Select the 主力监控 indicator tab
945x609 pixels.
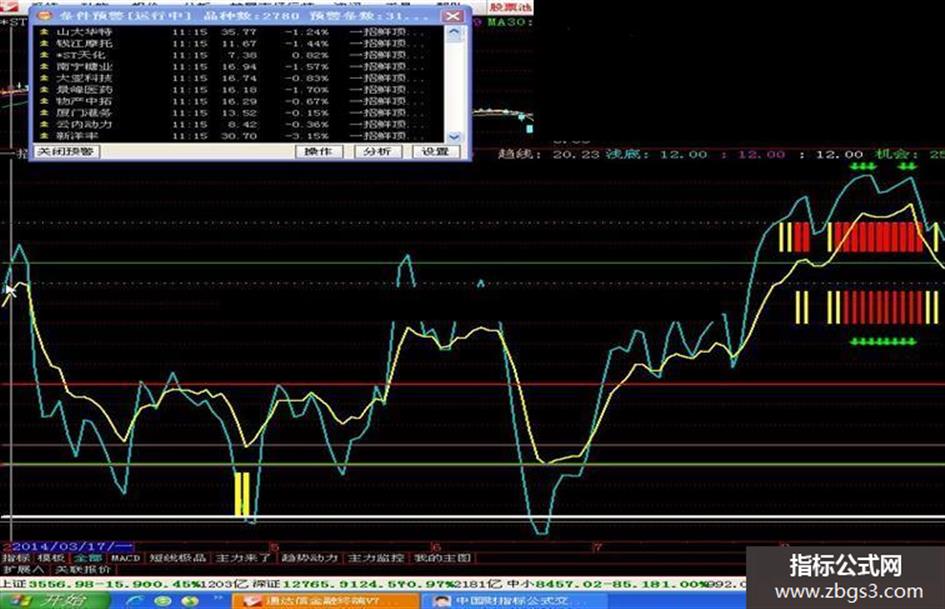tap(376, 558)
